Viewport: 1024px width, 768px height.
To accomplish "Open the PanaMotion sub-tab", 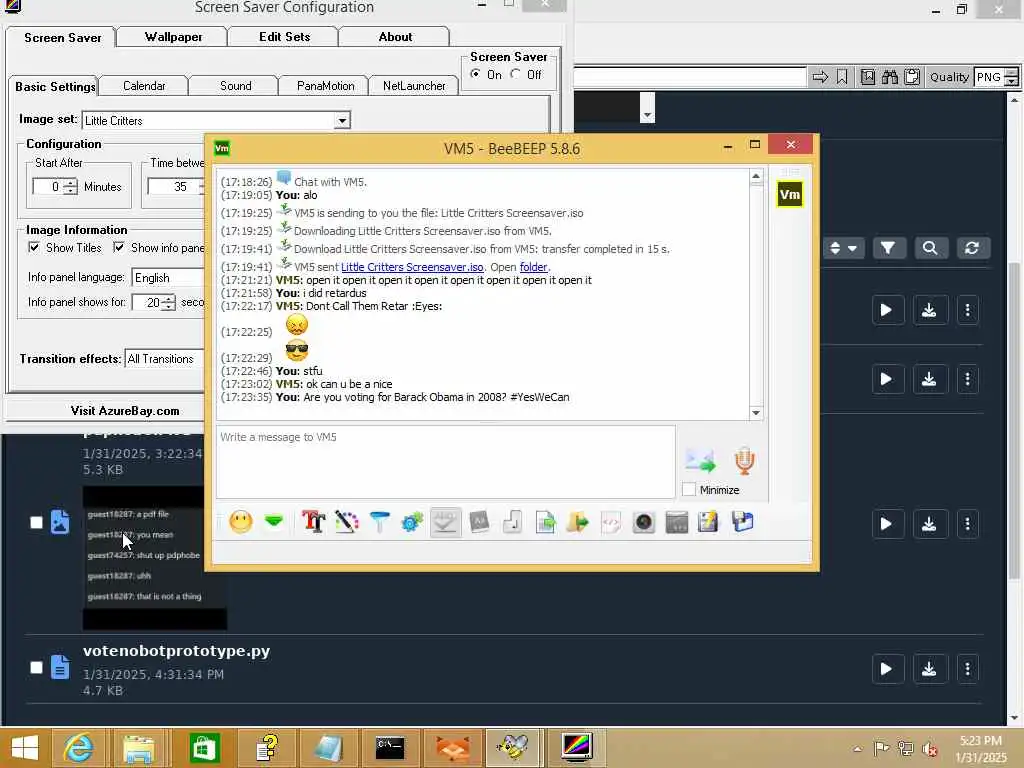I will pos(325,86).
